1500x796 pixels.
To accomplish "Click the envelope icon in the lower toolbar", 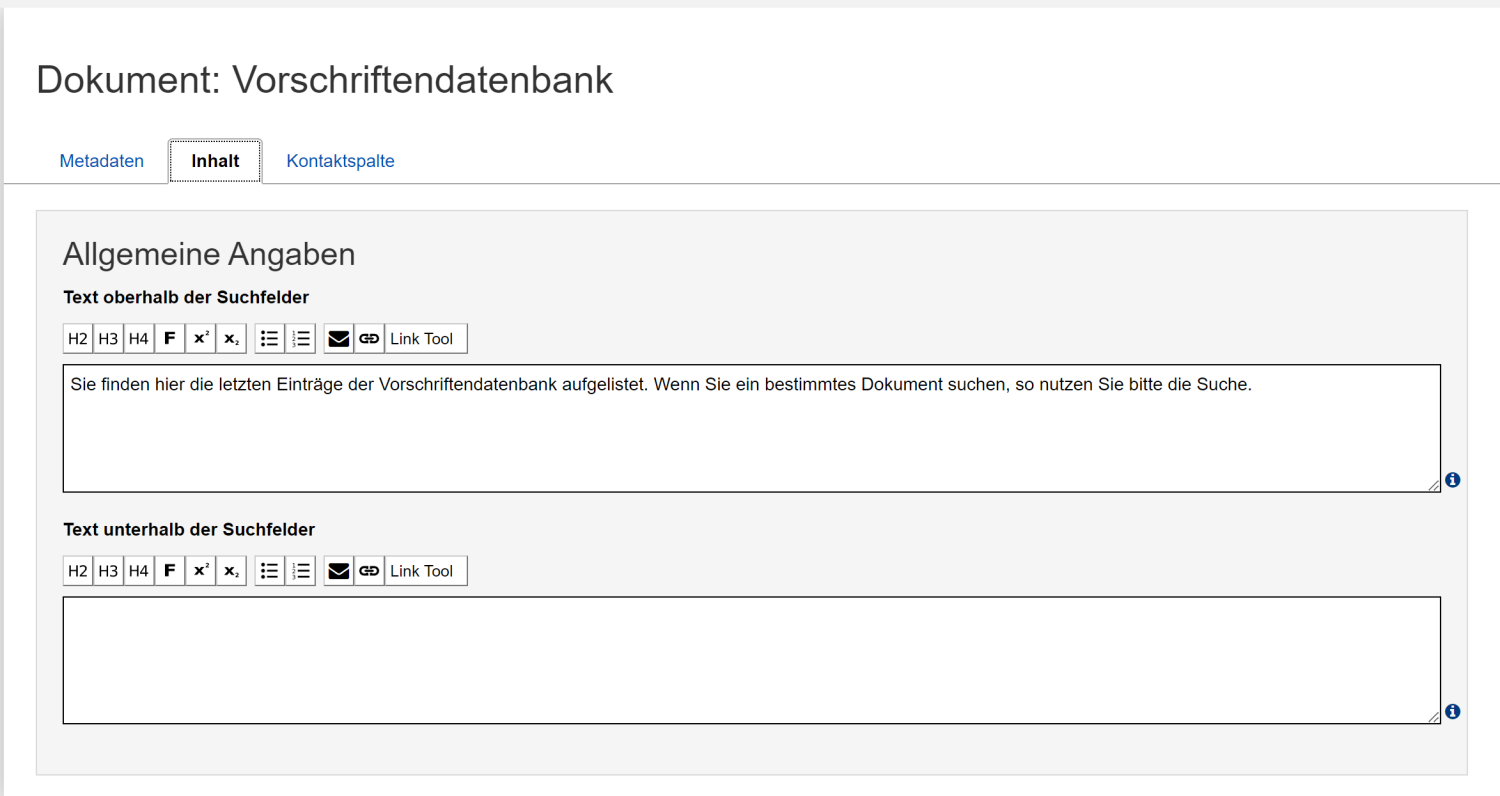I will click(x=339, y=570).
